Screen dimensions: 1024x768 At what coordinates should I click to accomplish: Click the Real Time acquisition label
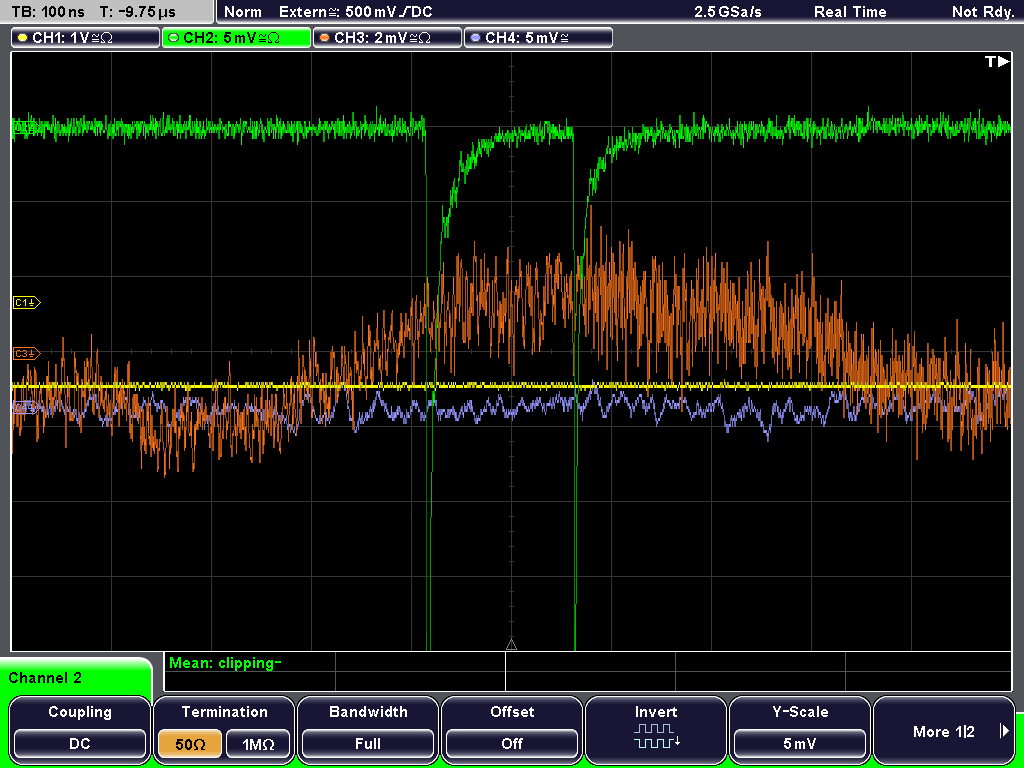click(850, 12)
